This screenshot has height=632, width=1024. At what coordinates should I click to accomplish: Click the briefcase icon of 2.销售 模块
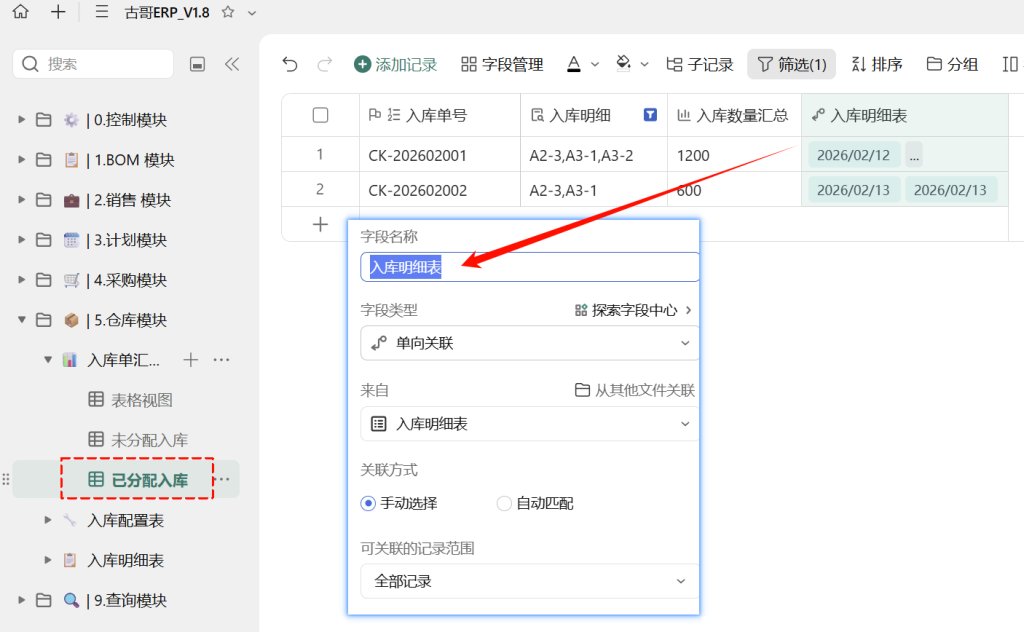(x=71, y=200)
